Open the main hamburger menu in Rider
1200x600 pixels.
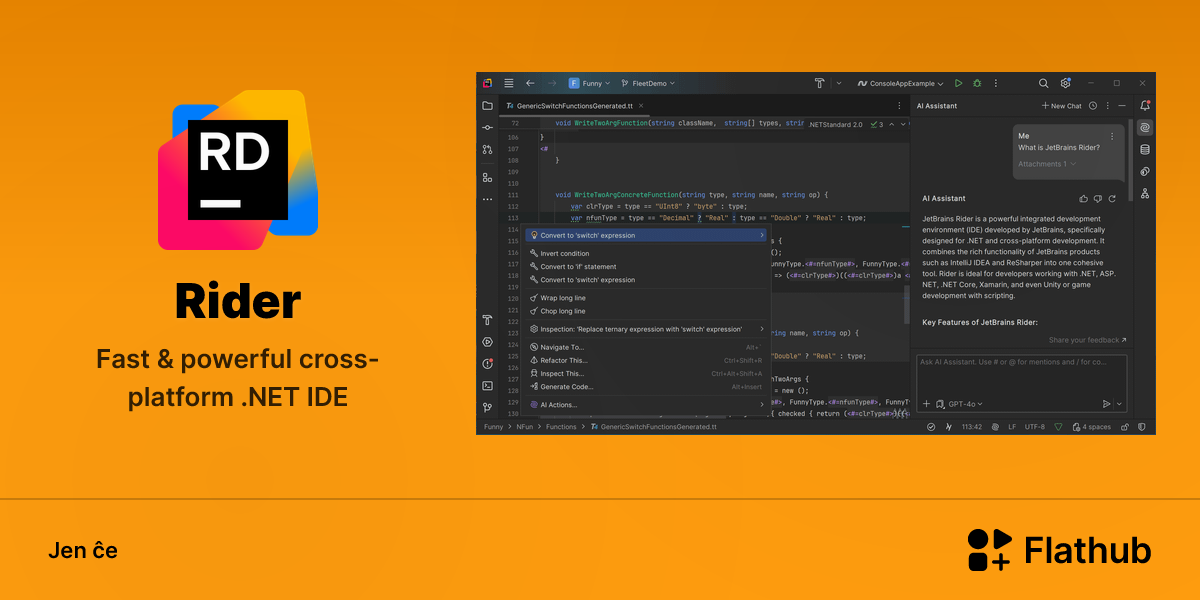tap(509, 83)
